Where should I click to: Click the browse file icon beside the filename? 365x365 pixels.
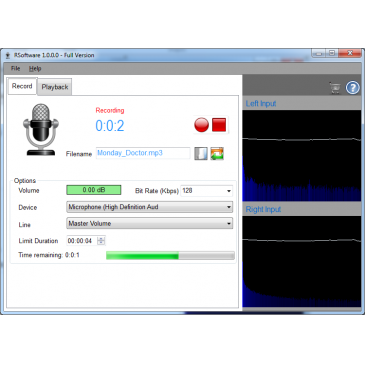[201, 154]
